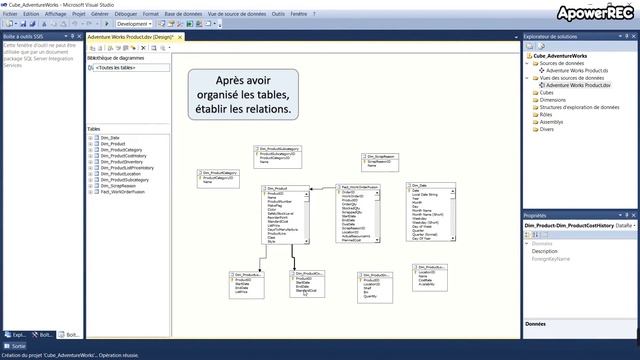
Task: Open the Edition menu
Action: coord(31,14)
